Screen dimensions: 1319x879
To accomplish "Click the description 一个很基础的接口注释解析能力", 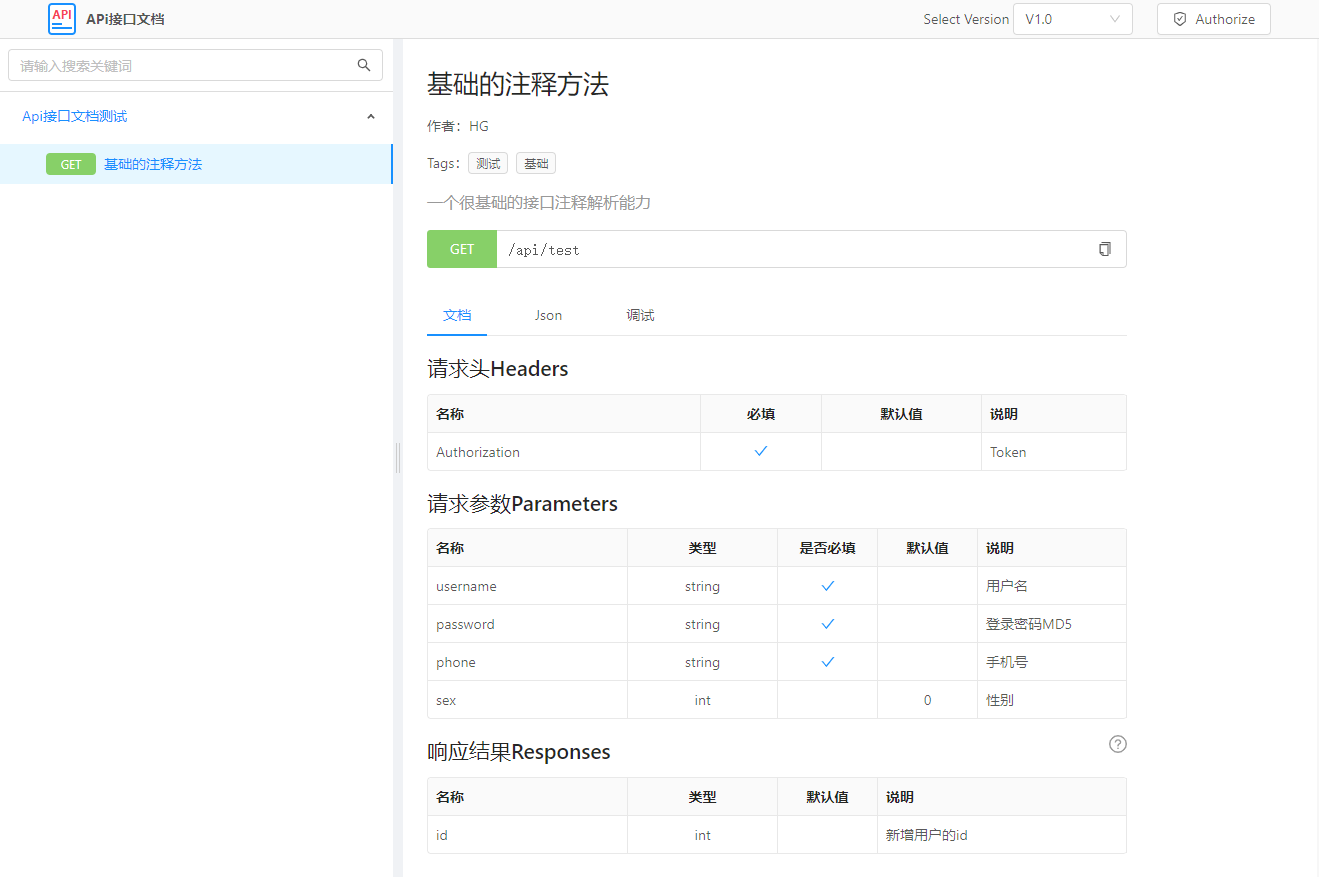I will coord(539,203).
